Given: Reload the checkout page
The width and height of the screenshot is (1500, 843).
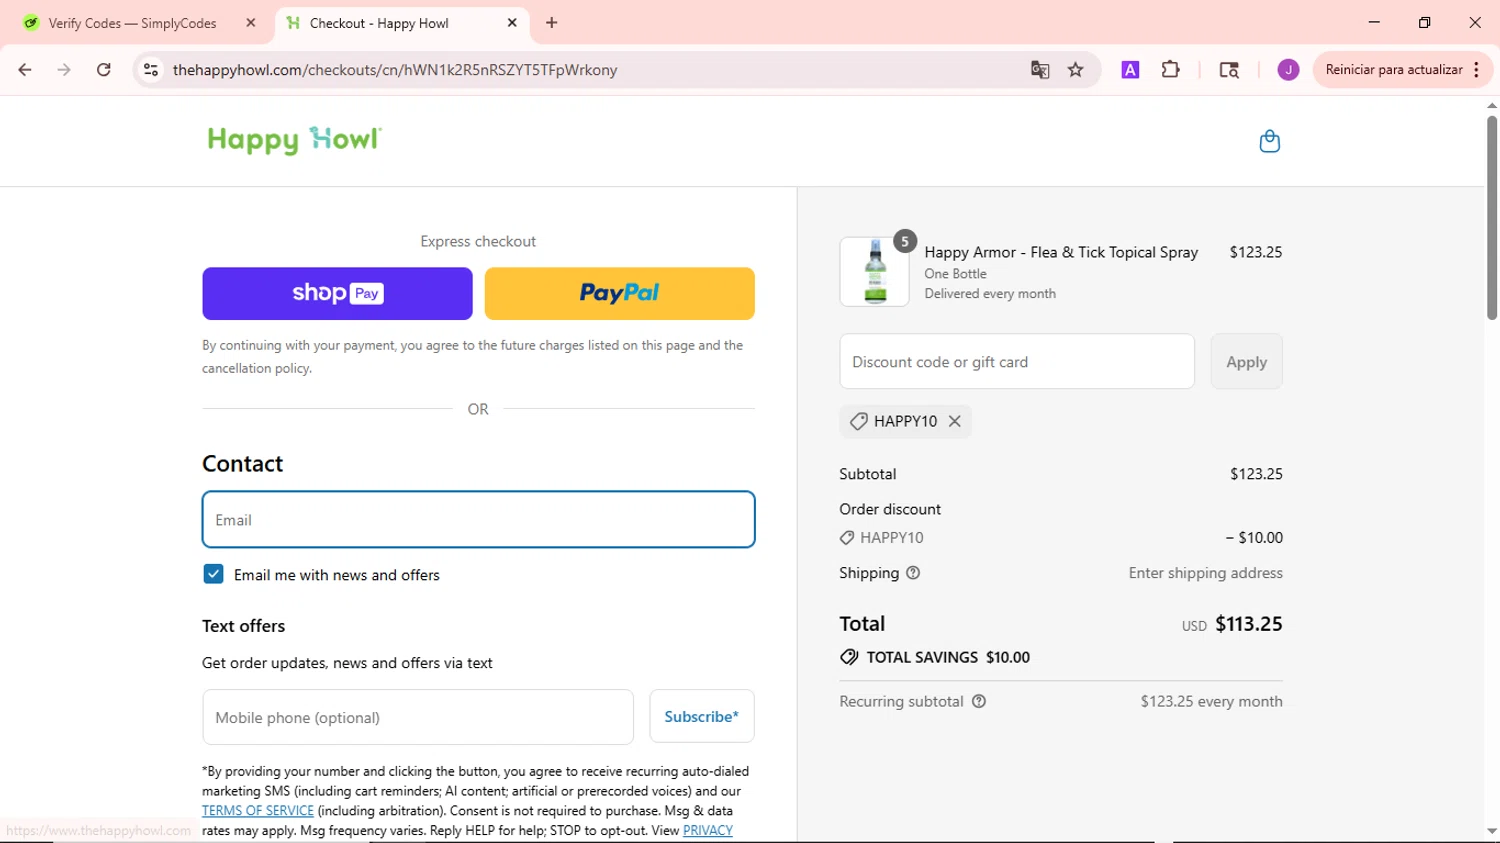Looking at the screenshot, I should tap(104, 70).
